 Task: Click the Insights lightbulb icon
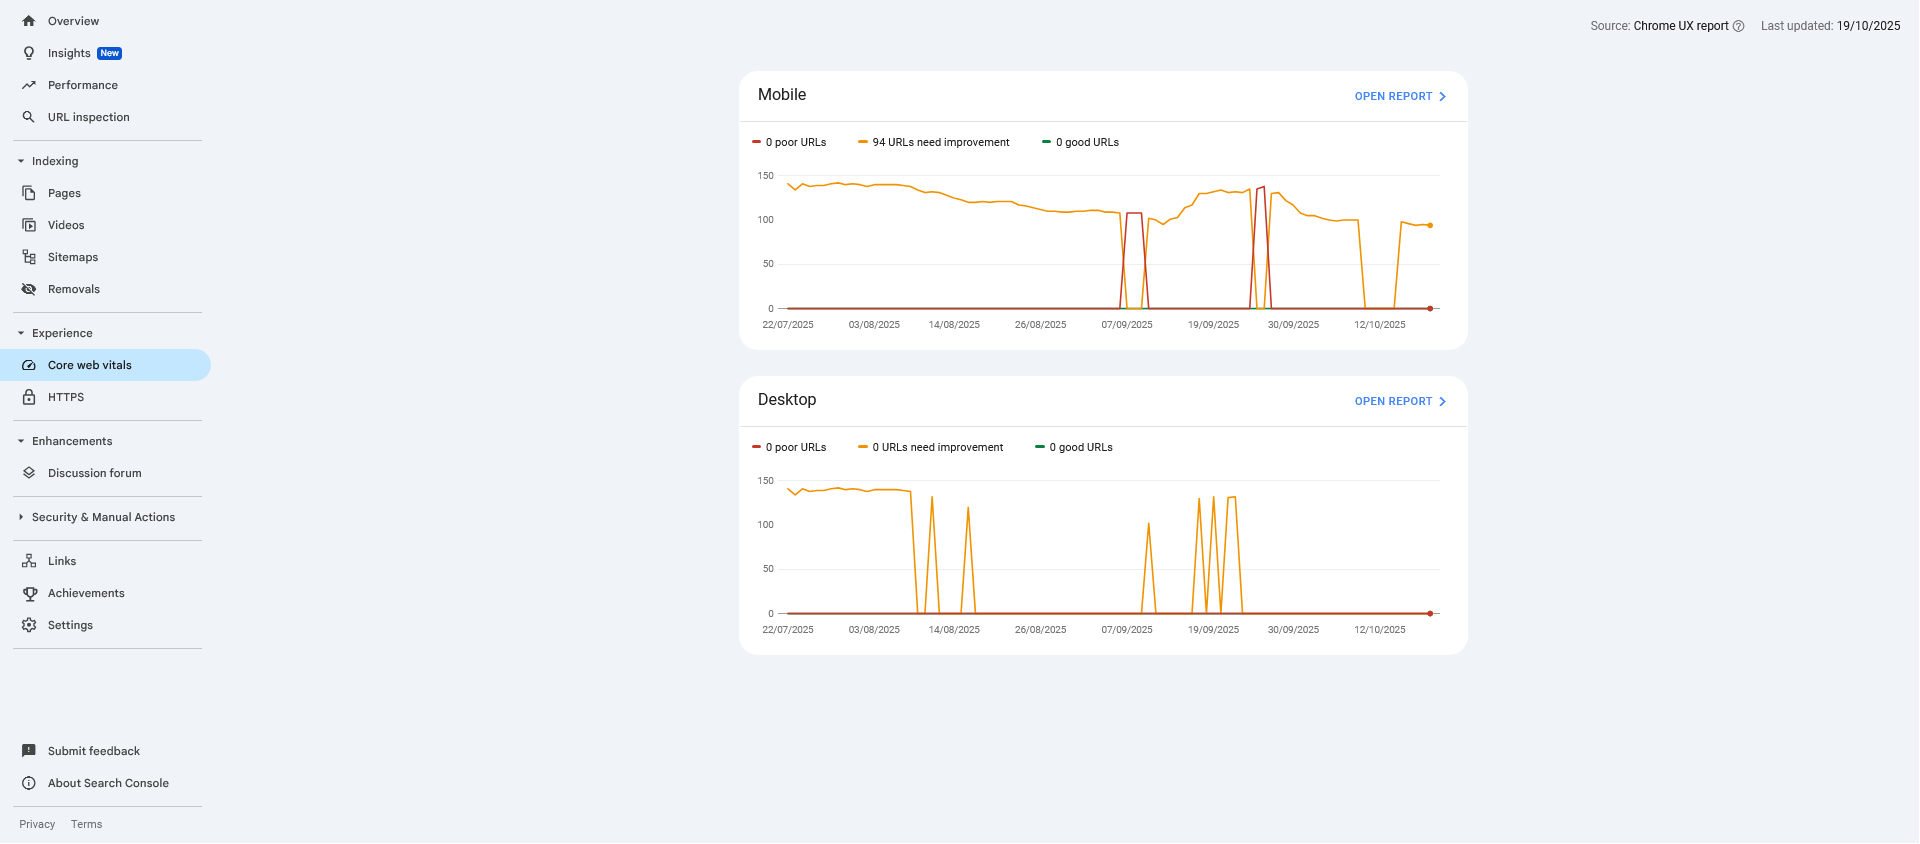[x=29, y=53]
